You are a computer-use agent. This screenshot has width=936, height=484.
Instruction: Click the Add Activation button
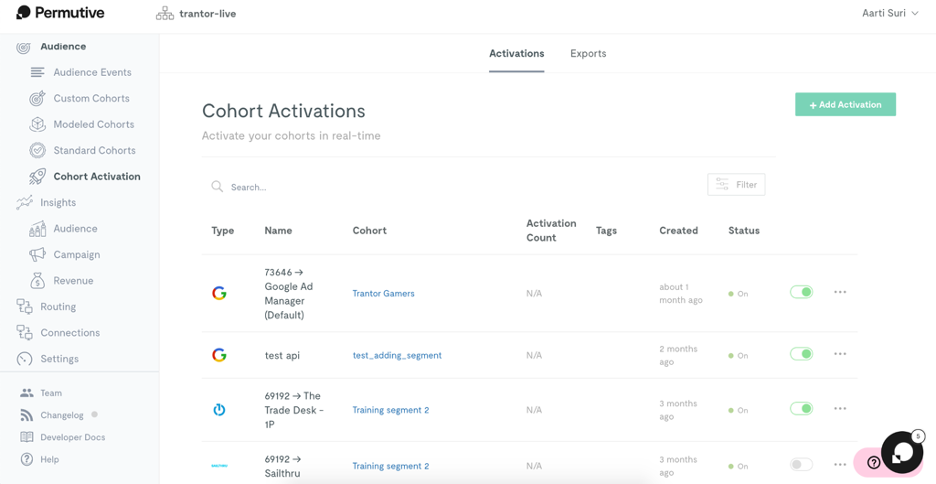pos(845,104)
